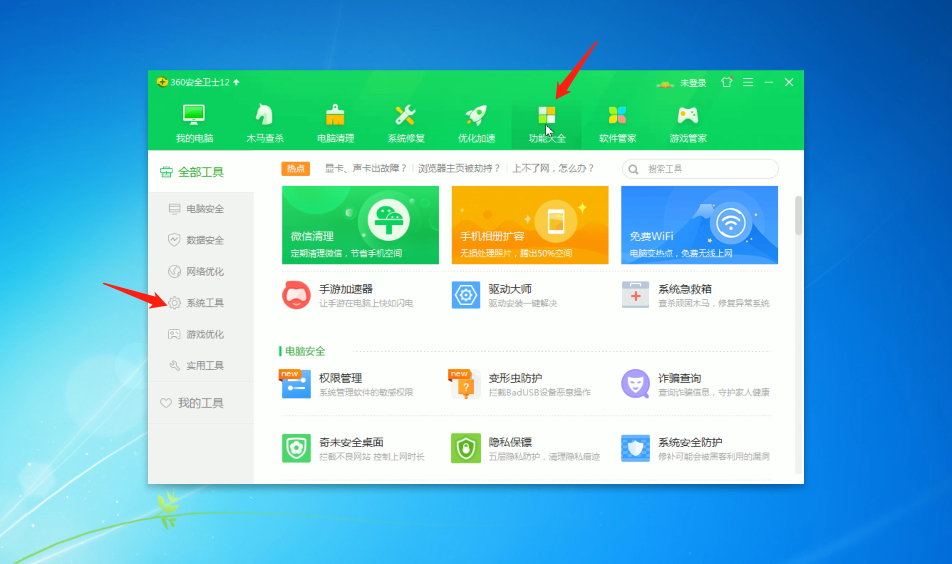Click the 变形虫防护 title text
952x564 pixels.
click(515, 378)
